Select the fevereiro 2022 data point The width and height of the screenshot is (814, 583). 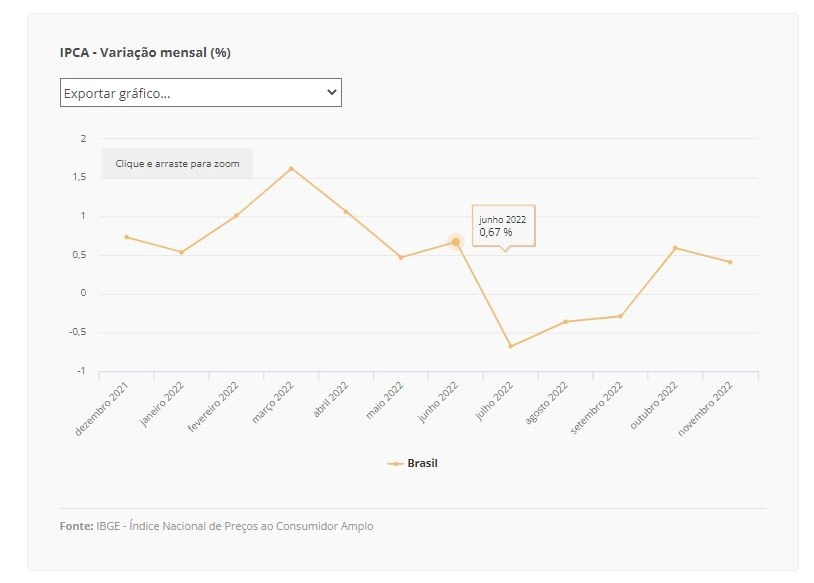coord(236,215)
